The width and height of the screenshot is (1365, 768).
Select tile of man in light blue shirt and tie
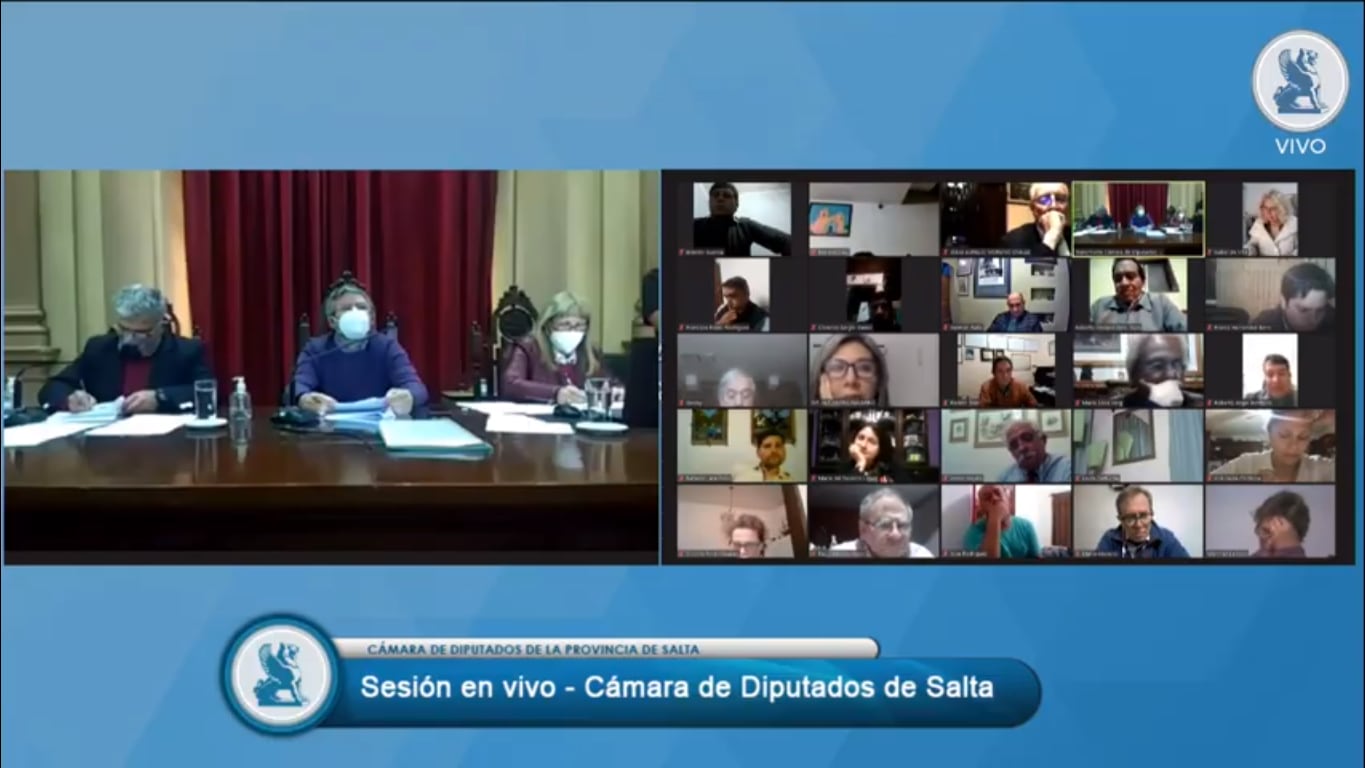(1005, 446)
